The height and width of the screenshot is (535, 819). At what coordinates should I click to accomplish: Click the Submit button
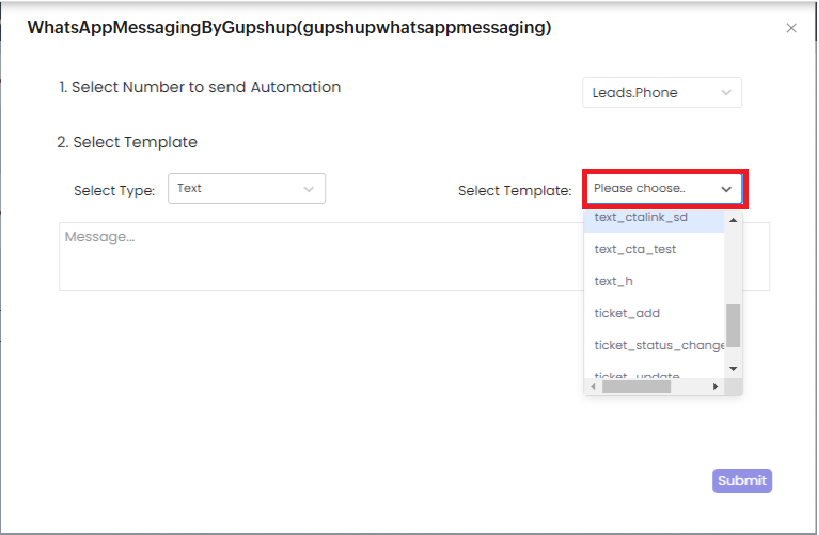coord(742,481)
